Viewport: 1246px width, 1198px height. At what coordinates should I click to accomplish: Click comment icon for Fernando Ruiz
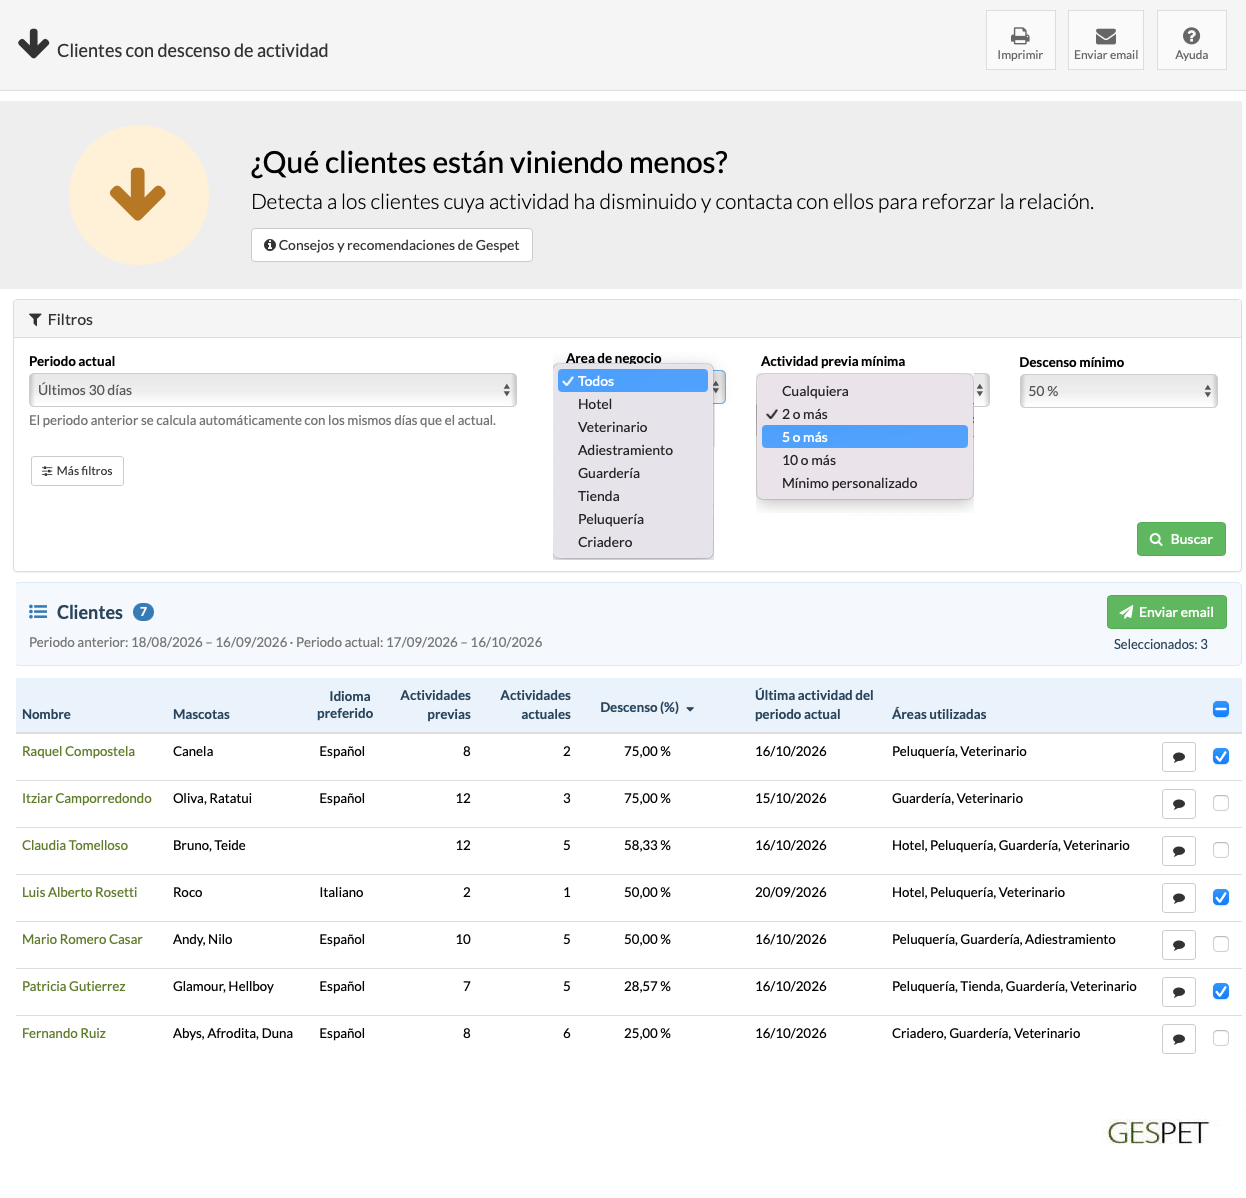coord(1179,1039)
